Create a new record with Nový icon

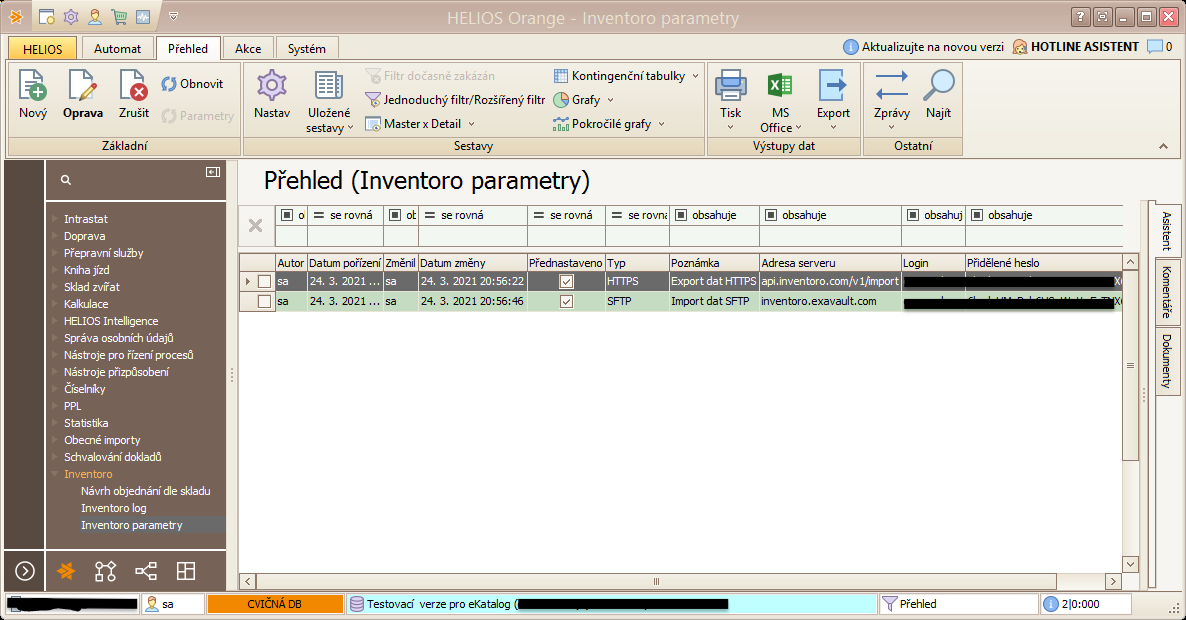32,95
